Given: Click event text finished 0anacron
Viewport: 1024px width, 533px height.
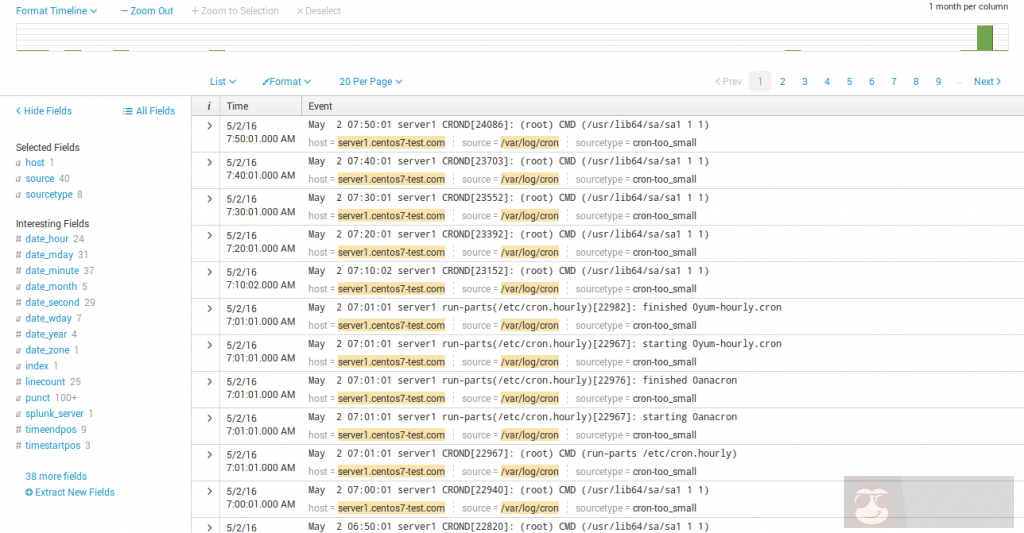Looking at the screenshot, I should (522, 380).
